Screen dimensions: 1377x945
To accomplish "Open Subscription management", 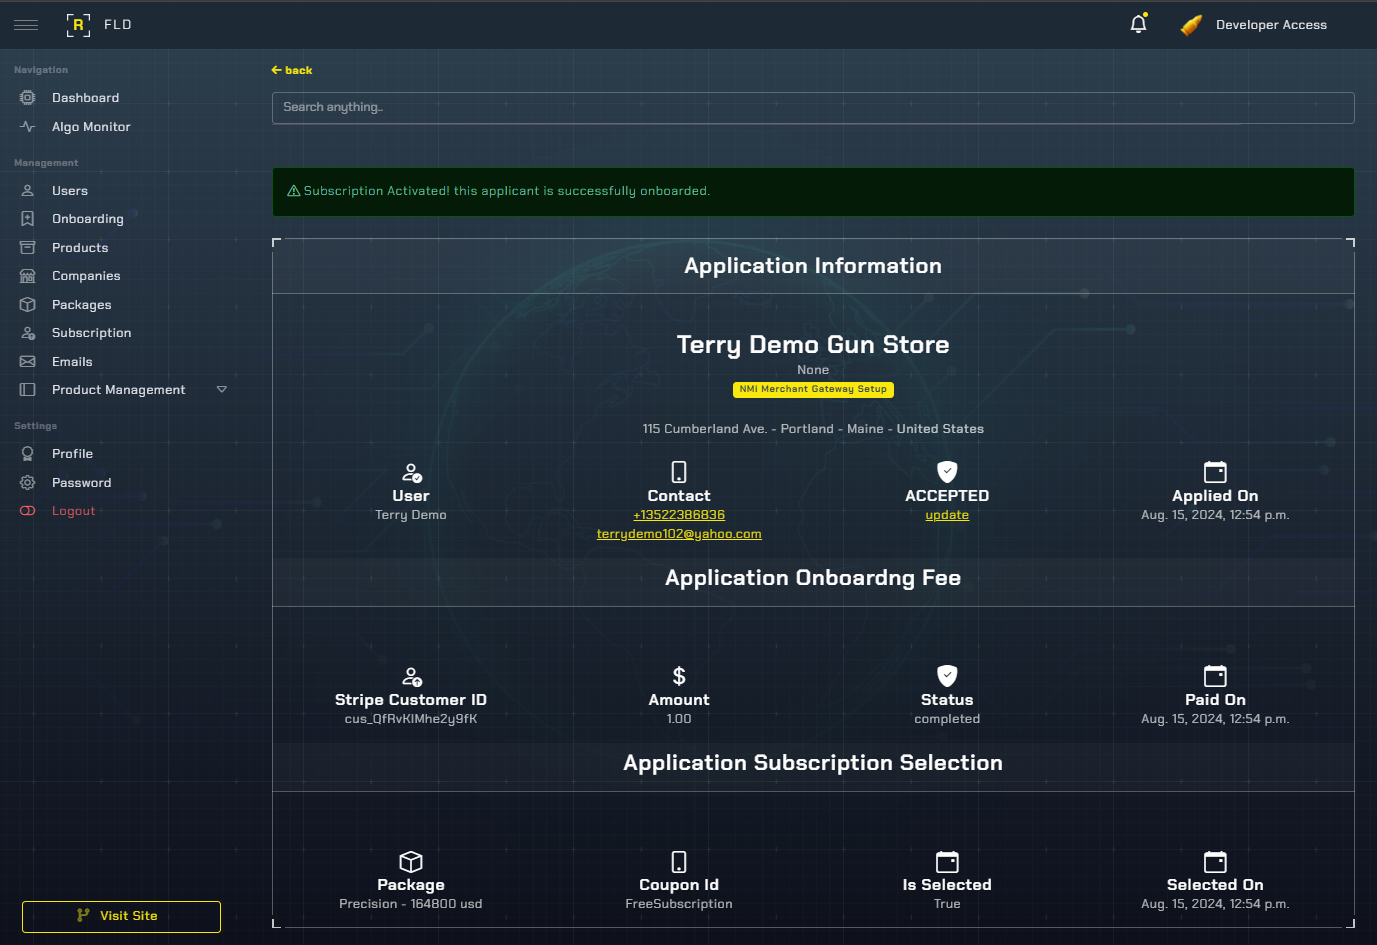I will tap(92, 333).
